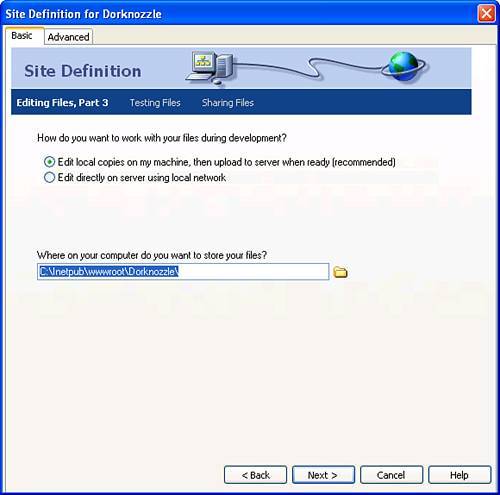Screen dimensions: 500x495
Task: Click the store your files label
Action: 152,255
